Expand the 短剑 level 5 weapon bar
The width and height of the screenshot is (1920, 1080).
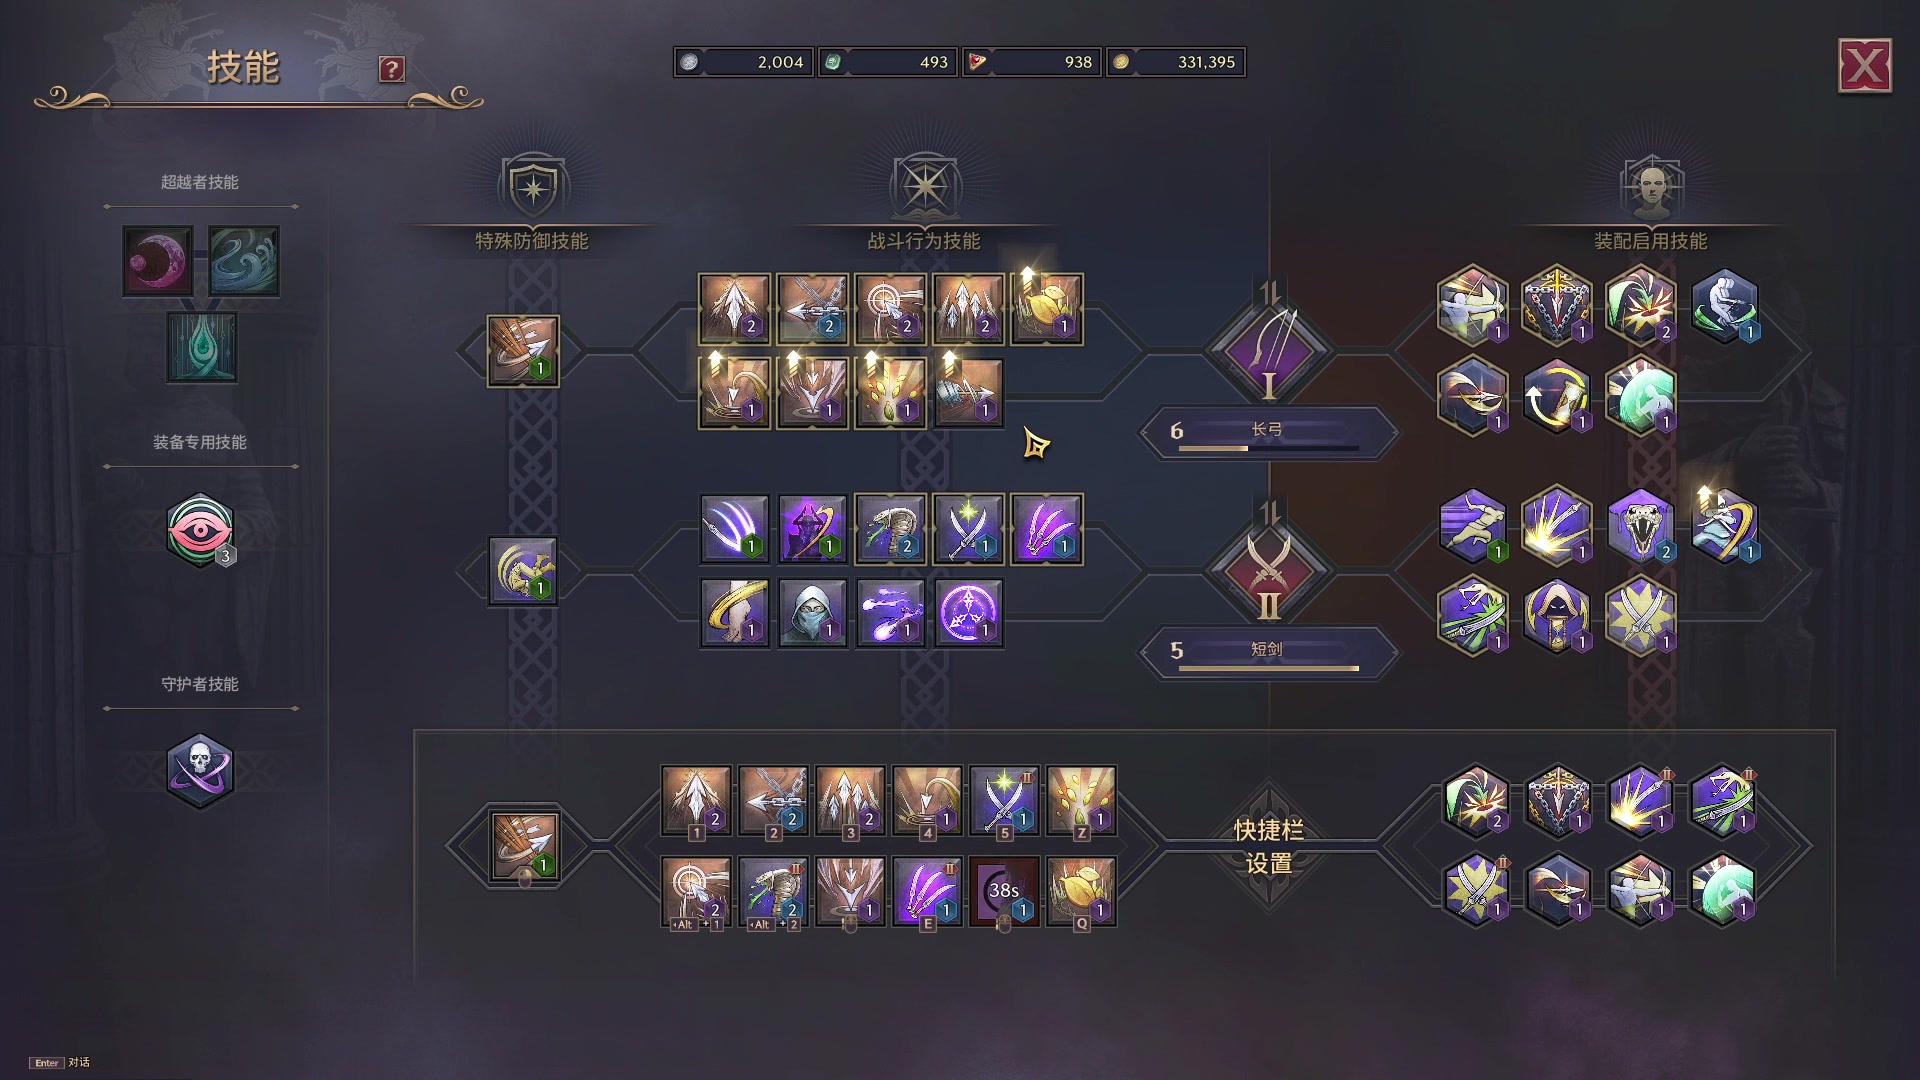(x=1268, y=652)
